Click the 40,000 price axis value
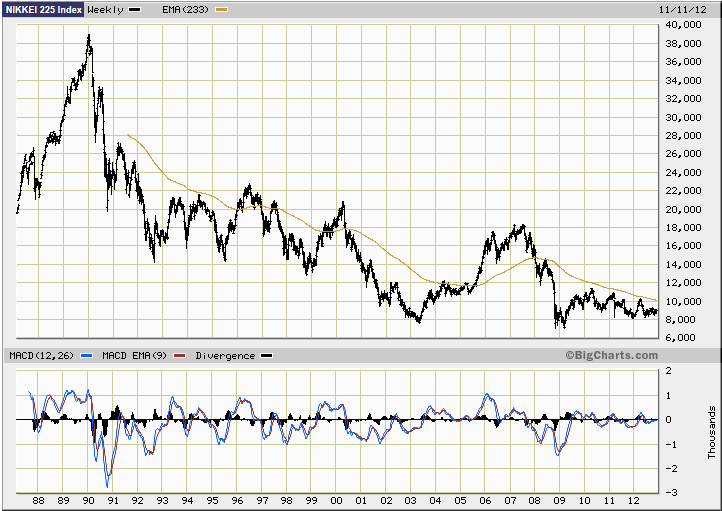This screenshot has width=722, height=511. point(684,25)
